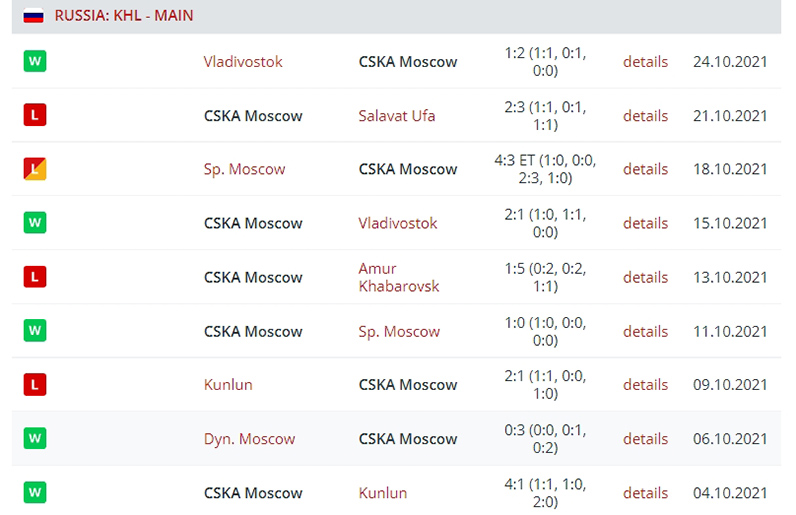This screenshot has height=515, width=796.
Task: Click overtime loss badge for 18.10.2021 match
Action: [35, 169]
